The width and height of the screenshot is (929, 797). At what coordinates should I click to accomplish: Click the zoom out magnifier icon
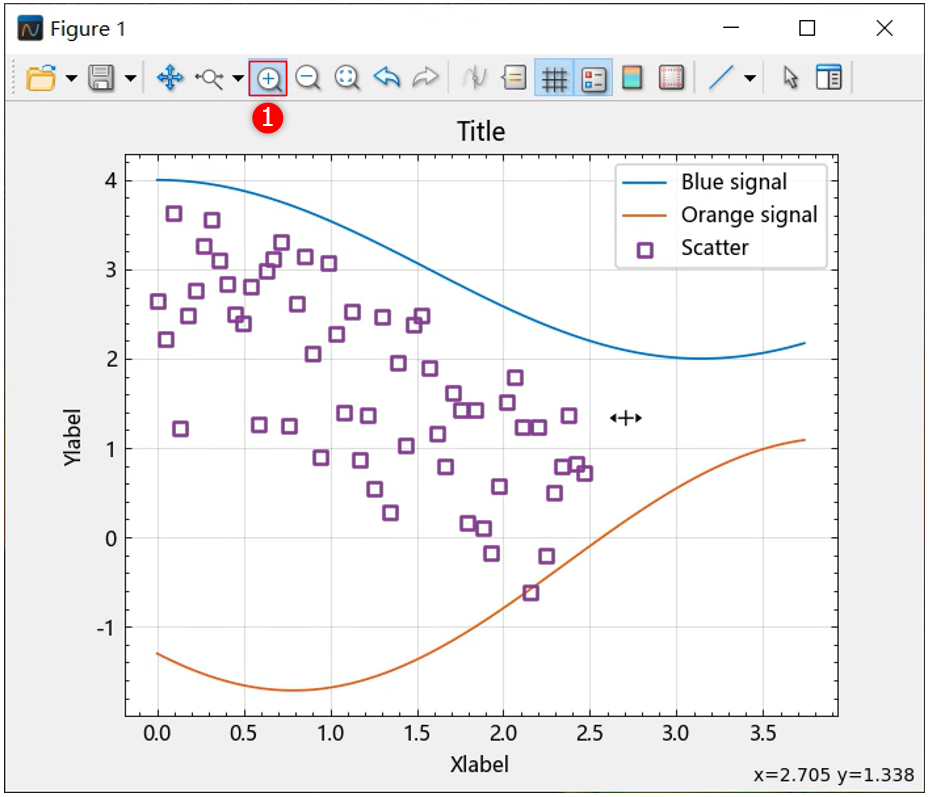click(308, 78)
